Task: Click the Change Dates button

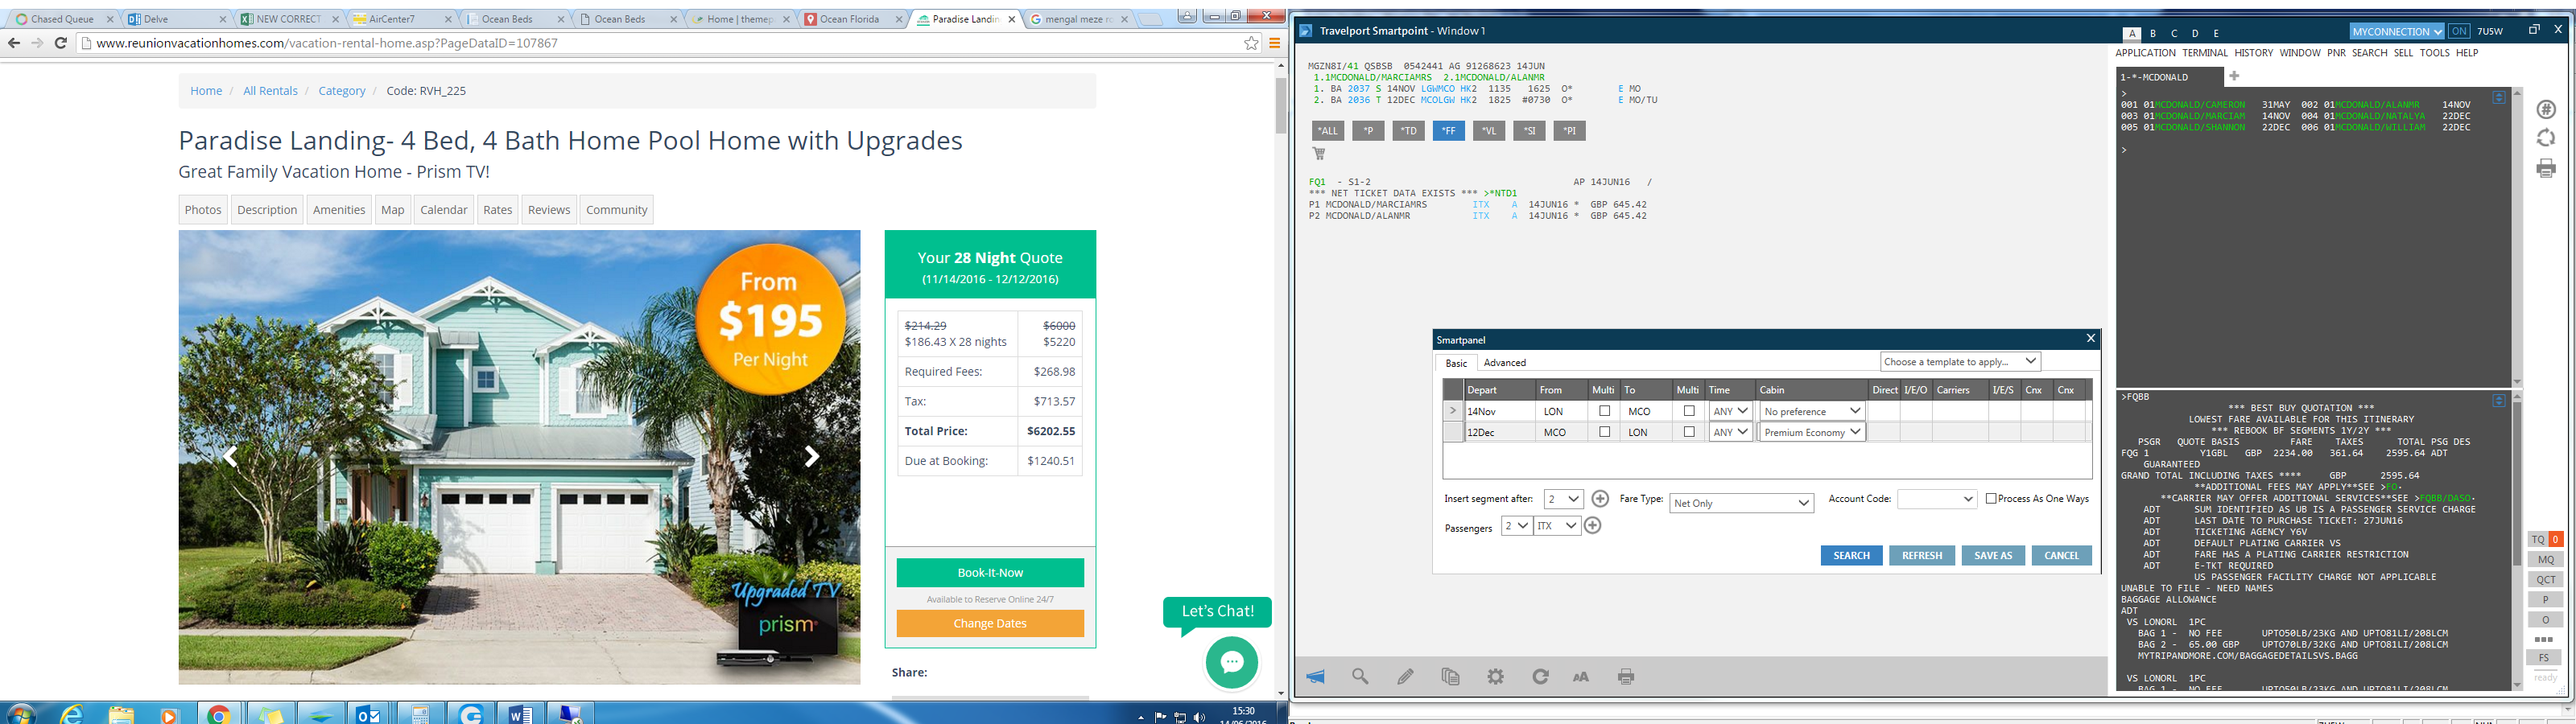Action: pyautogui.click(x=990, y=623)
